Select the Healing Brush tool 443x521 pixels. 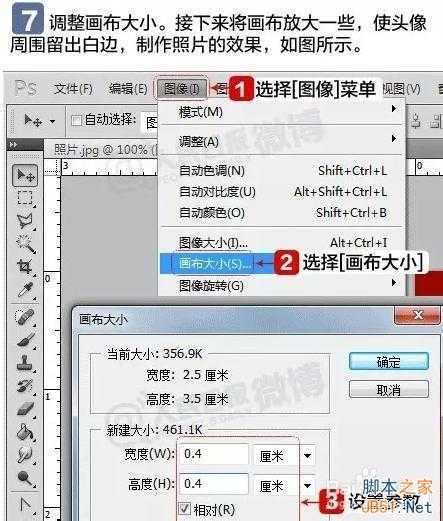pos(25,317)
